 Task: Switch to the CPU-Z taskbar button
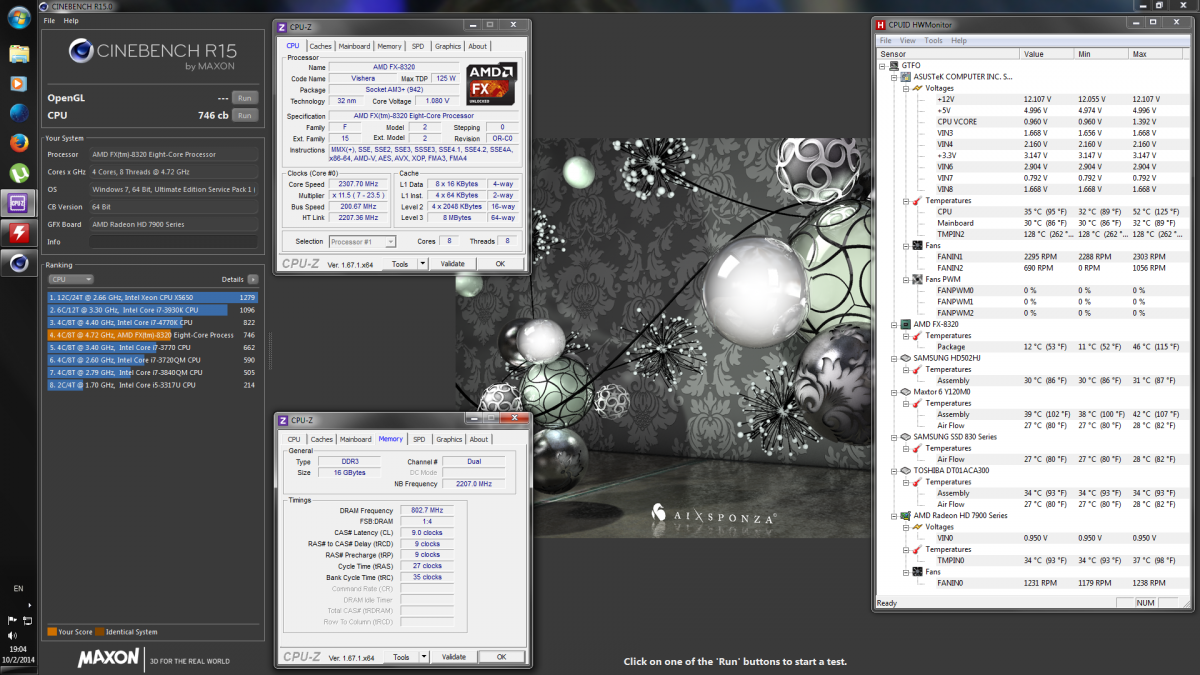click(x=18, y=203)
